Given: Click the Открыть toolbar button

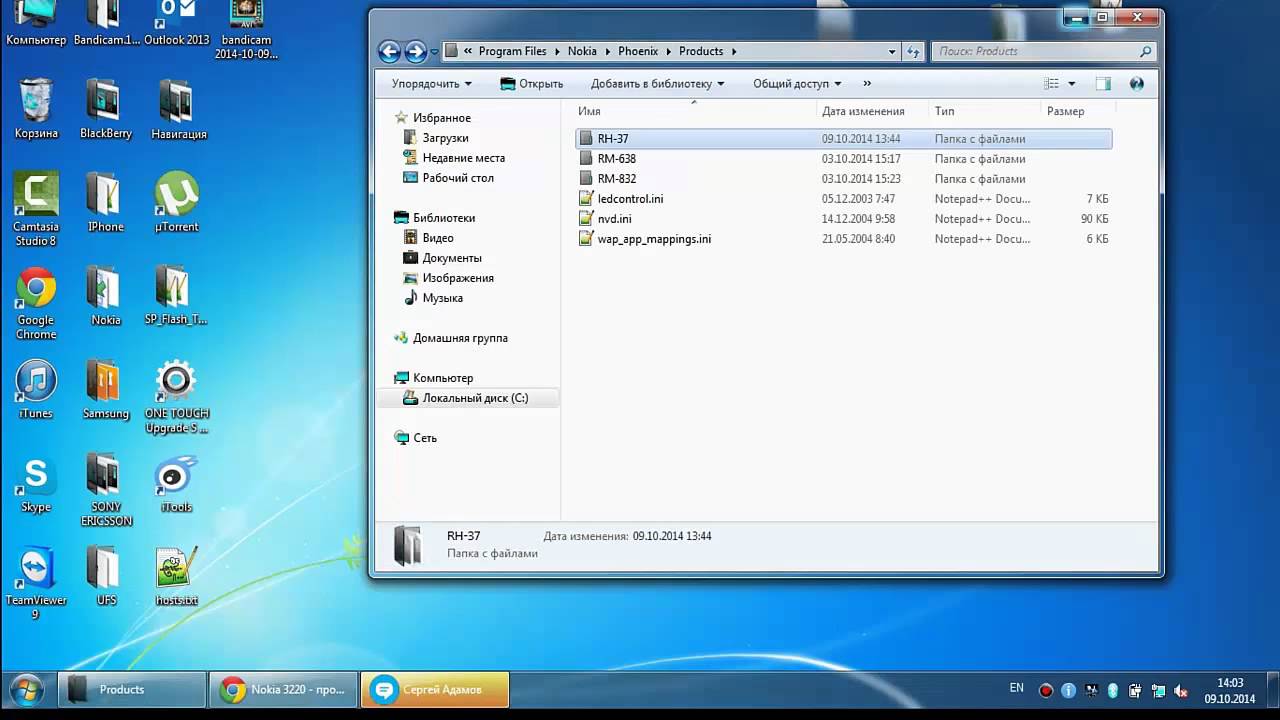Looking at the screenshot, I should (x=531, y=84).
